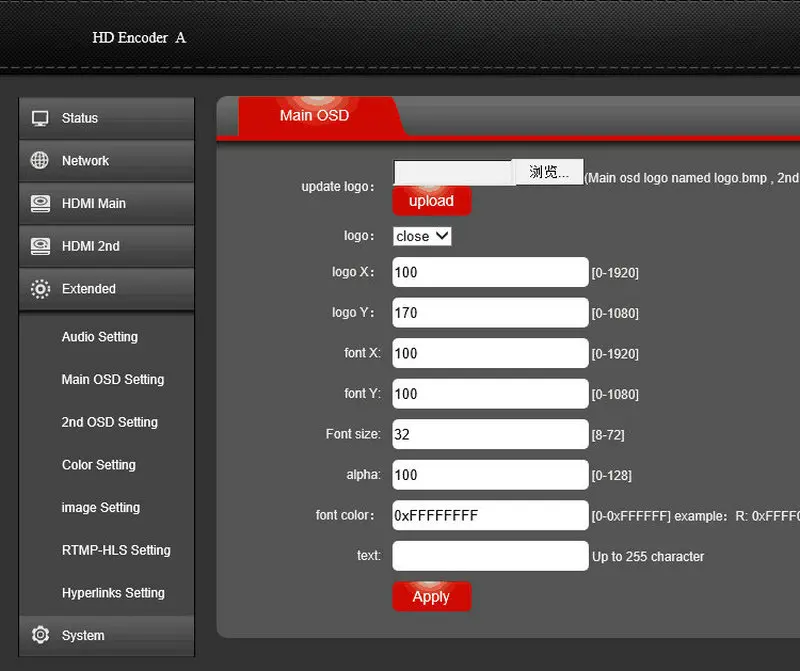Go to Color Setting
This screenshot has height=671, width=800.
click(98, 465)
